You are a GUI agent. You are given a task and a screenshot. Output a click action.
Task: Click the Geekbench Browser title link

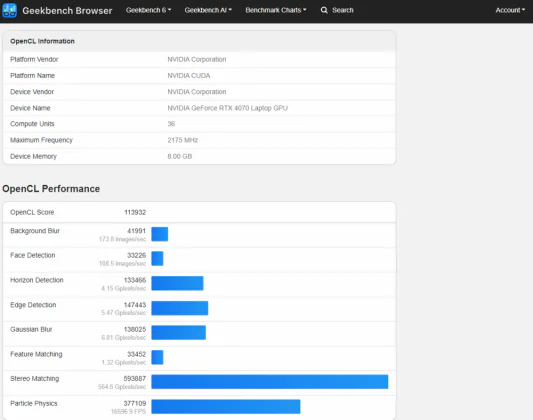(x=67, y=11)
